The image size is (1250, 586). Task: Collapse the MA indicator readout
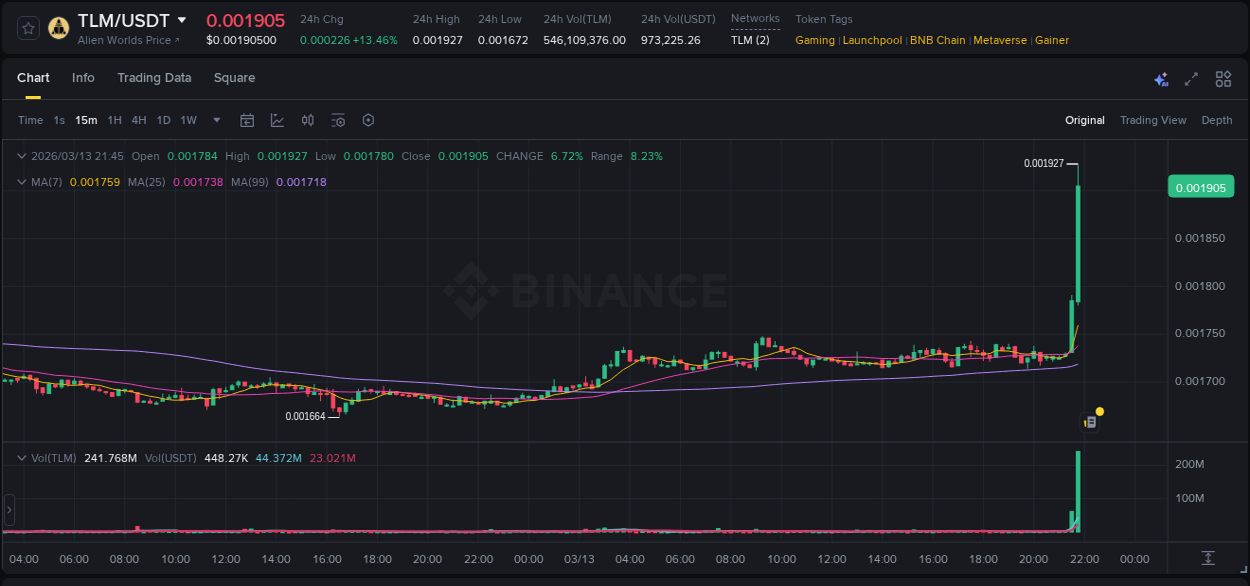click(22, 182)
